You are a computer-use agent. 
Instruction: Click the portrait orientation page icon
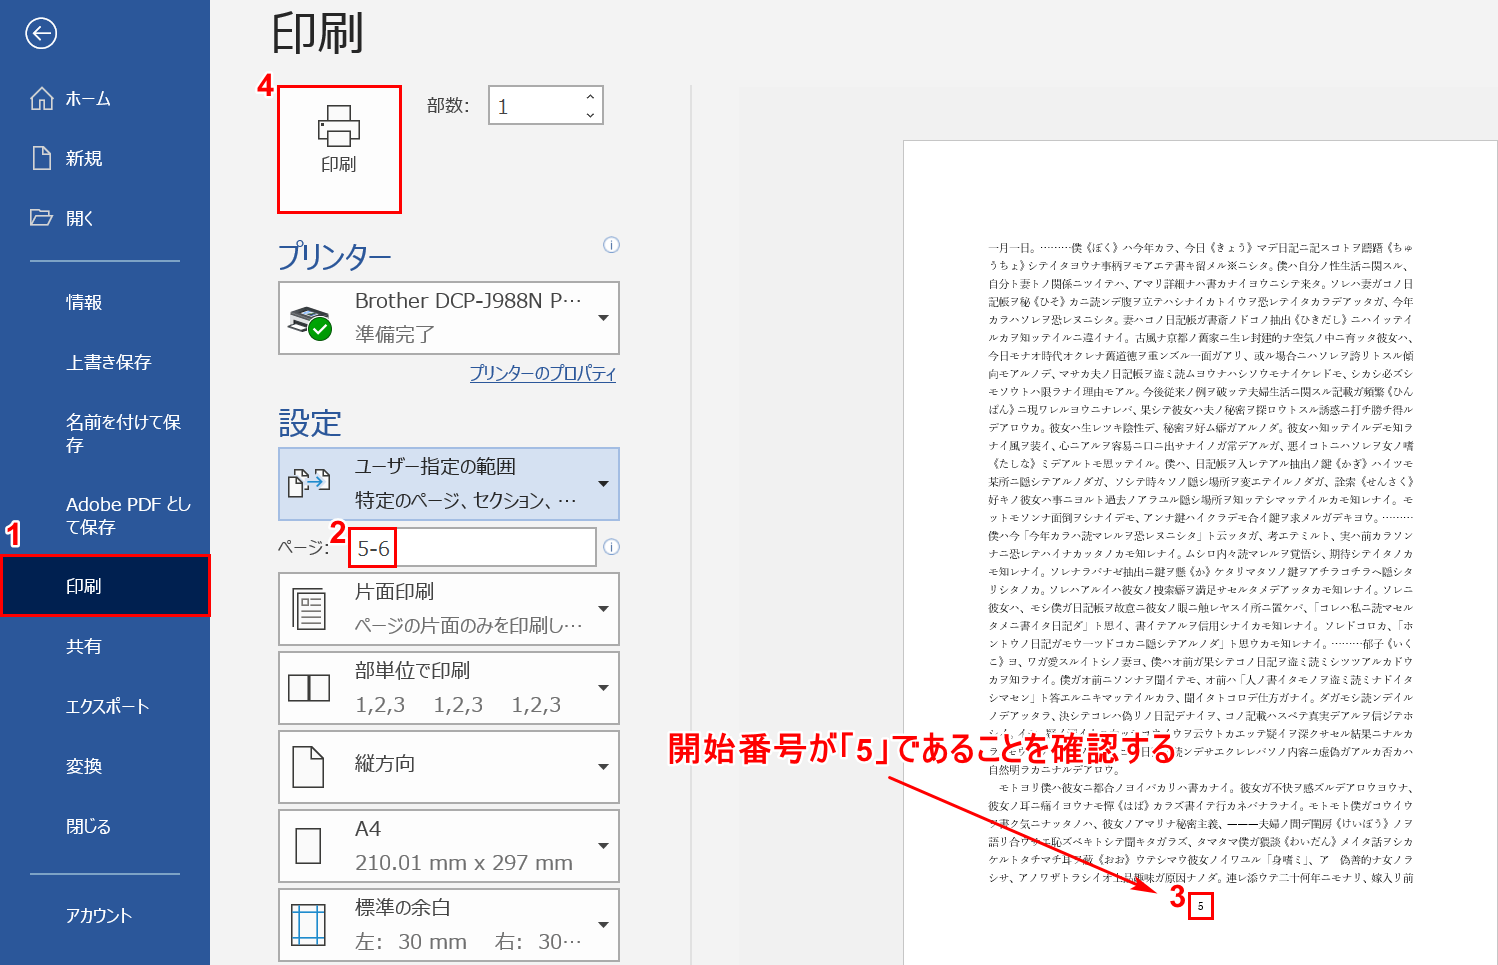click(309, 767)
